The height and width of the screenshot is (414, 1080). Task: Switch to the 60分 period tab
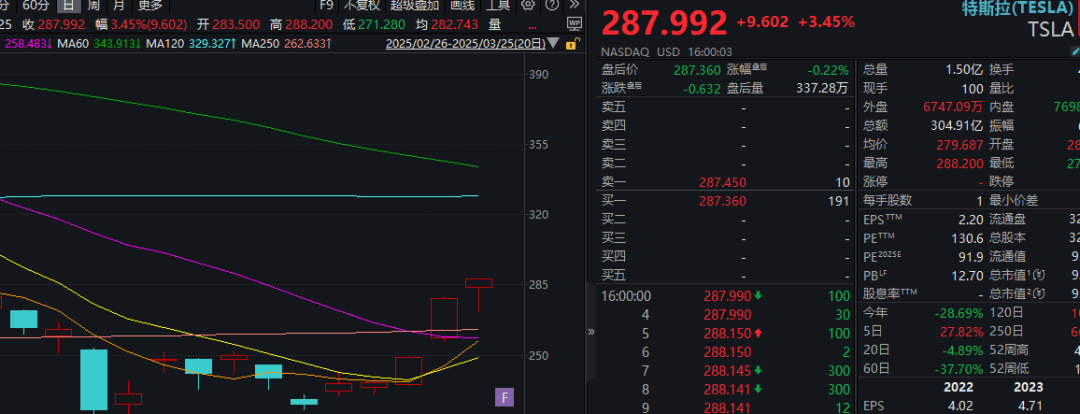35,6
